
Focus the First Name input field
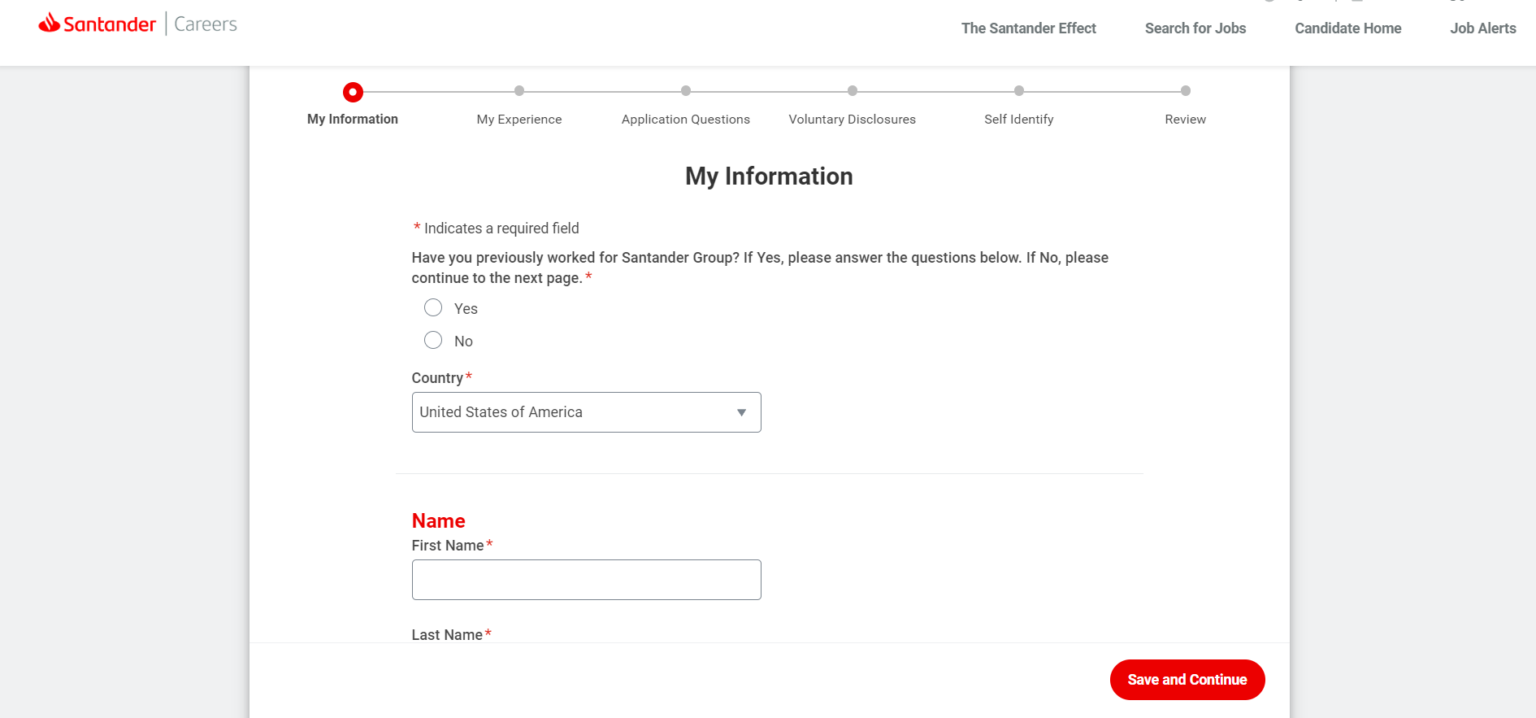(x=586, y=579)
